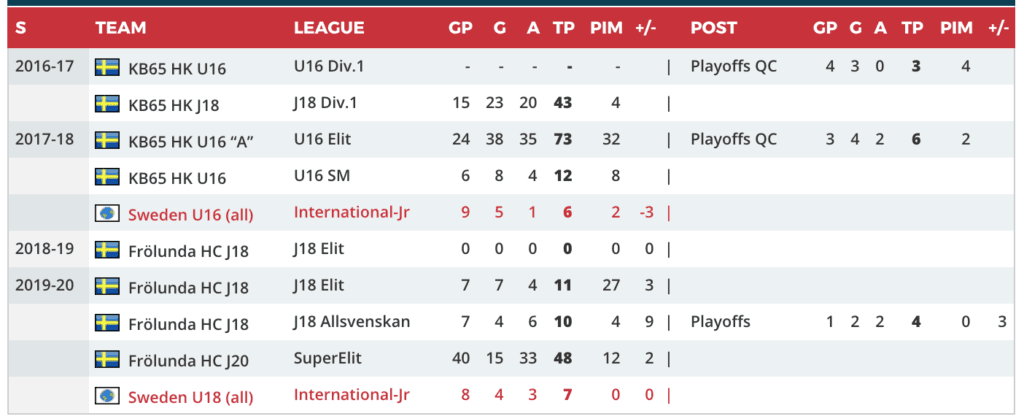Click the flag next to KB65 HK U16 "A"
The image size is (1024, 419).
tap(107, 140)
